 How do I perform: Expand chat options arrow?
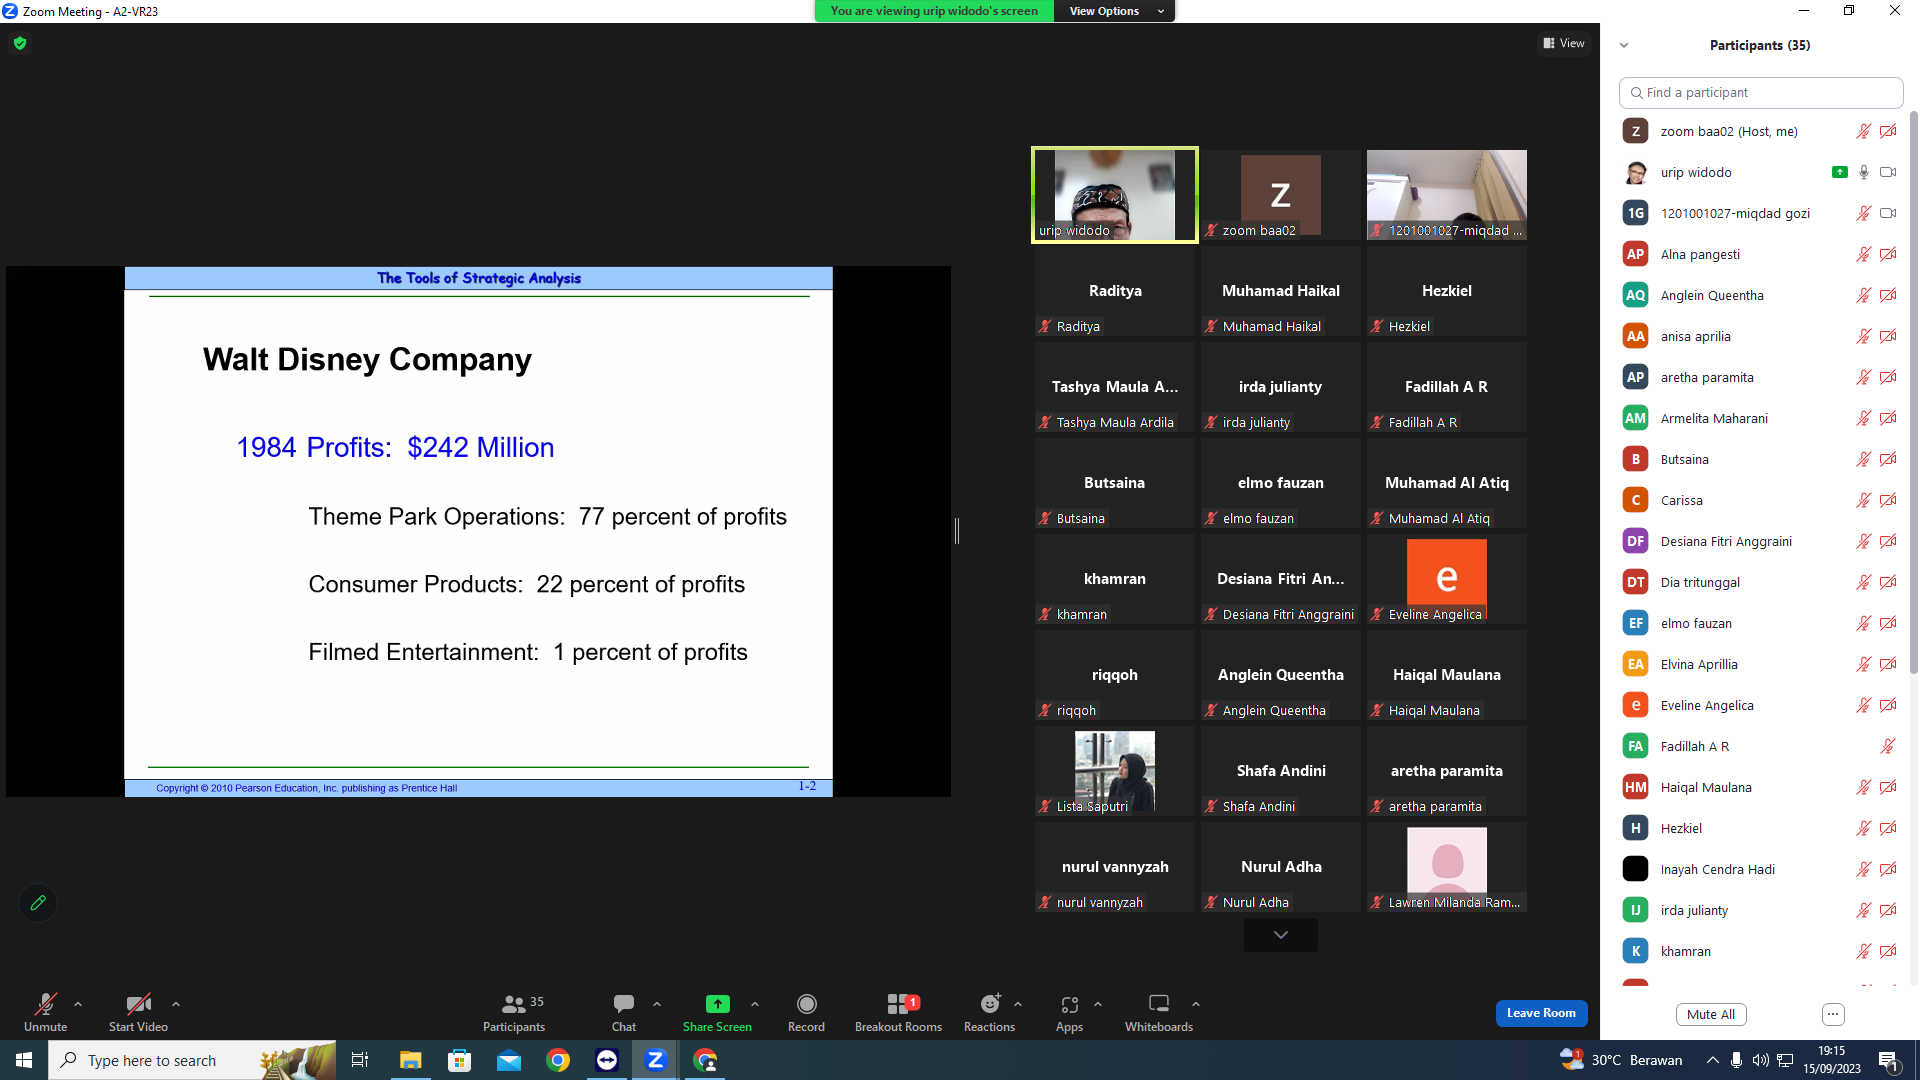(657, 1004)
